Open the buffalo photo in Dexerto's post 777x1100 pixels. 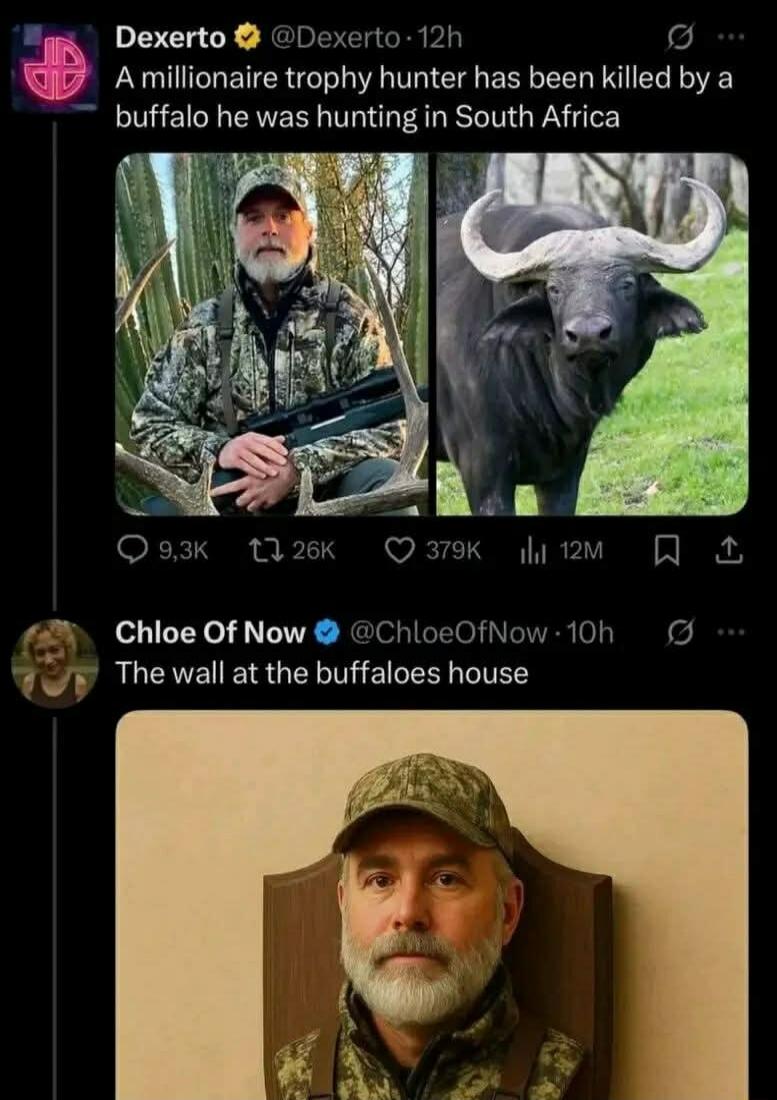[x=591, y=334]
